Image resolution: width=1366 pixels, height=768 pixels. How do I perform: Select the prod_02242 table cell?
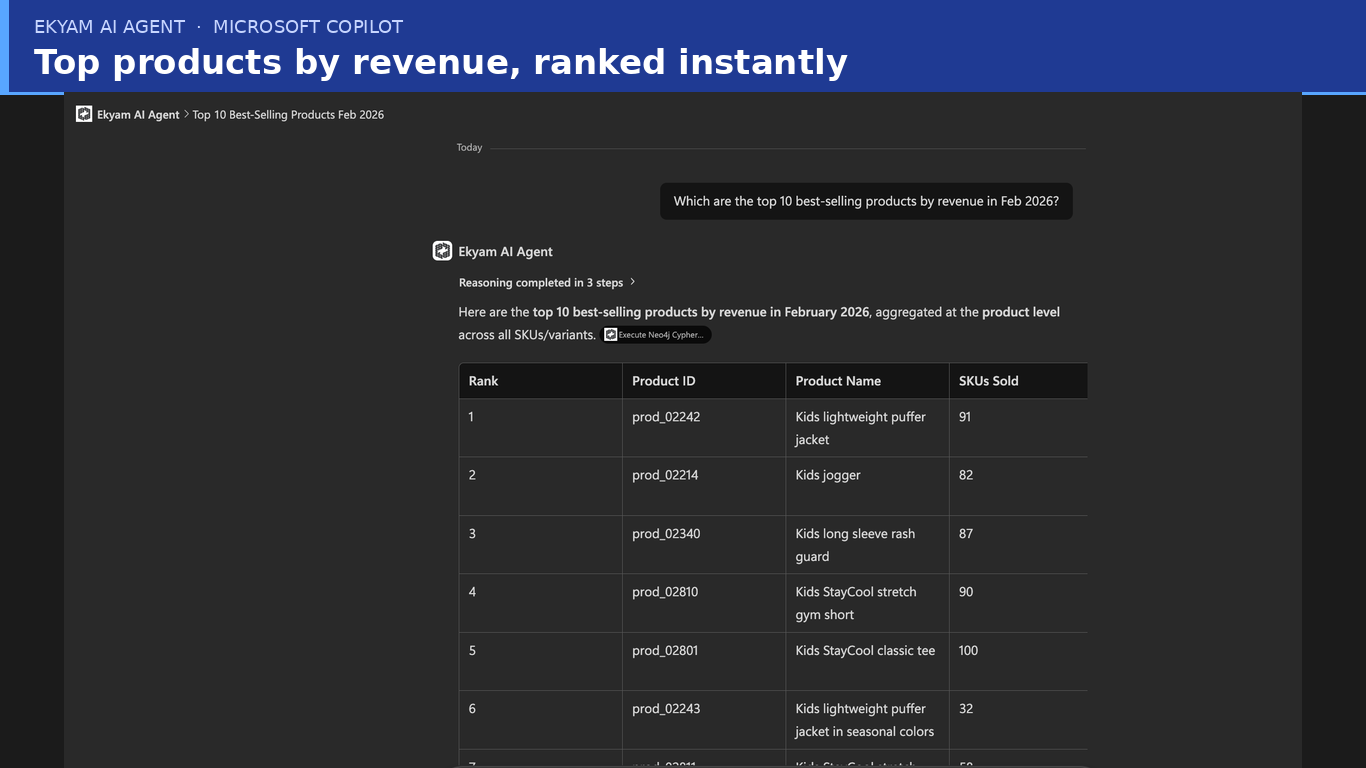(x=704, y=428)
